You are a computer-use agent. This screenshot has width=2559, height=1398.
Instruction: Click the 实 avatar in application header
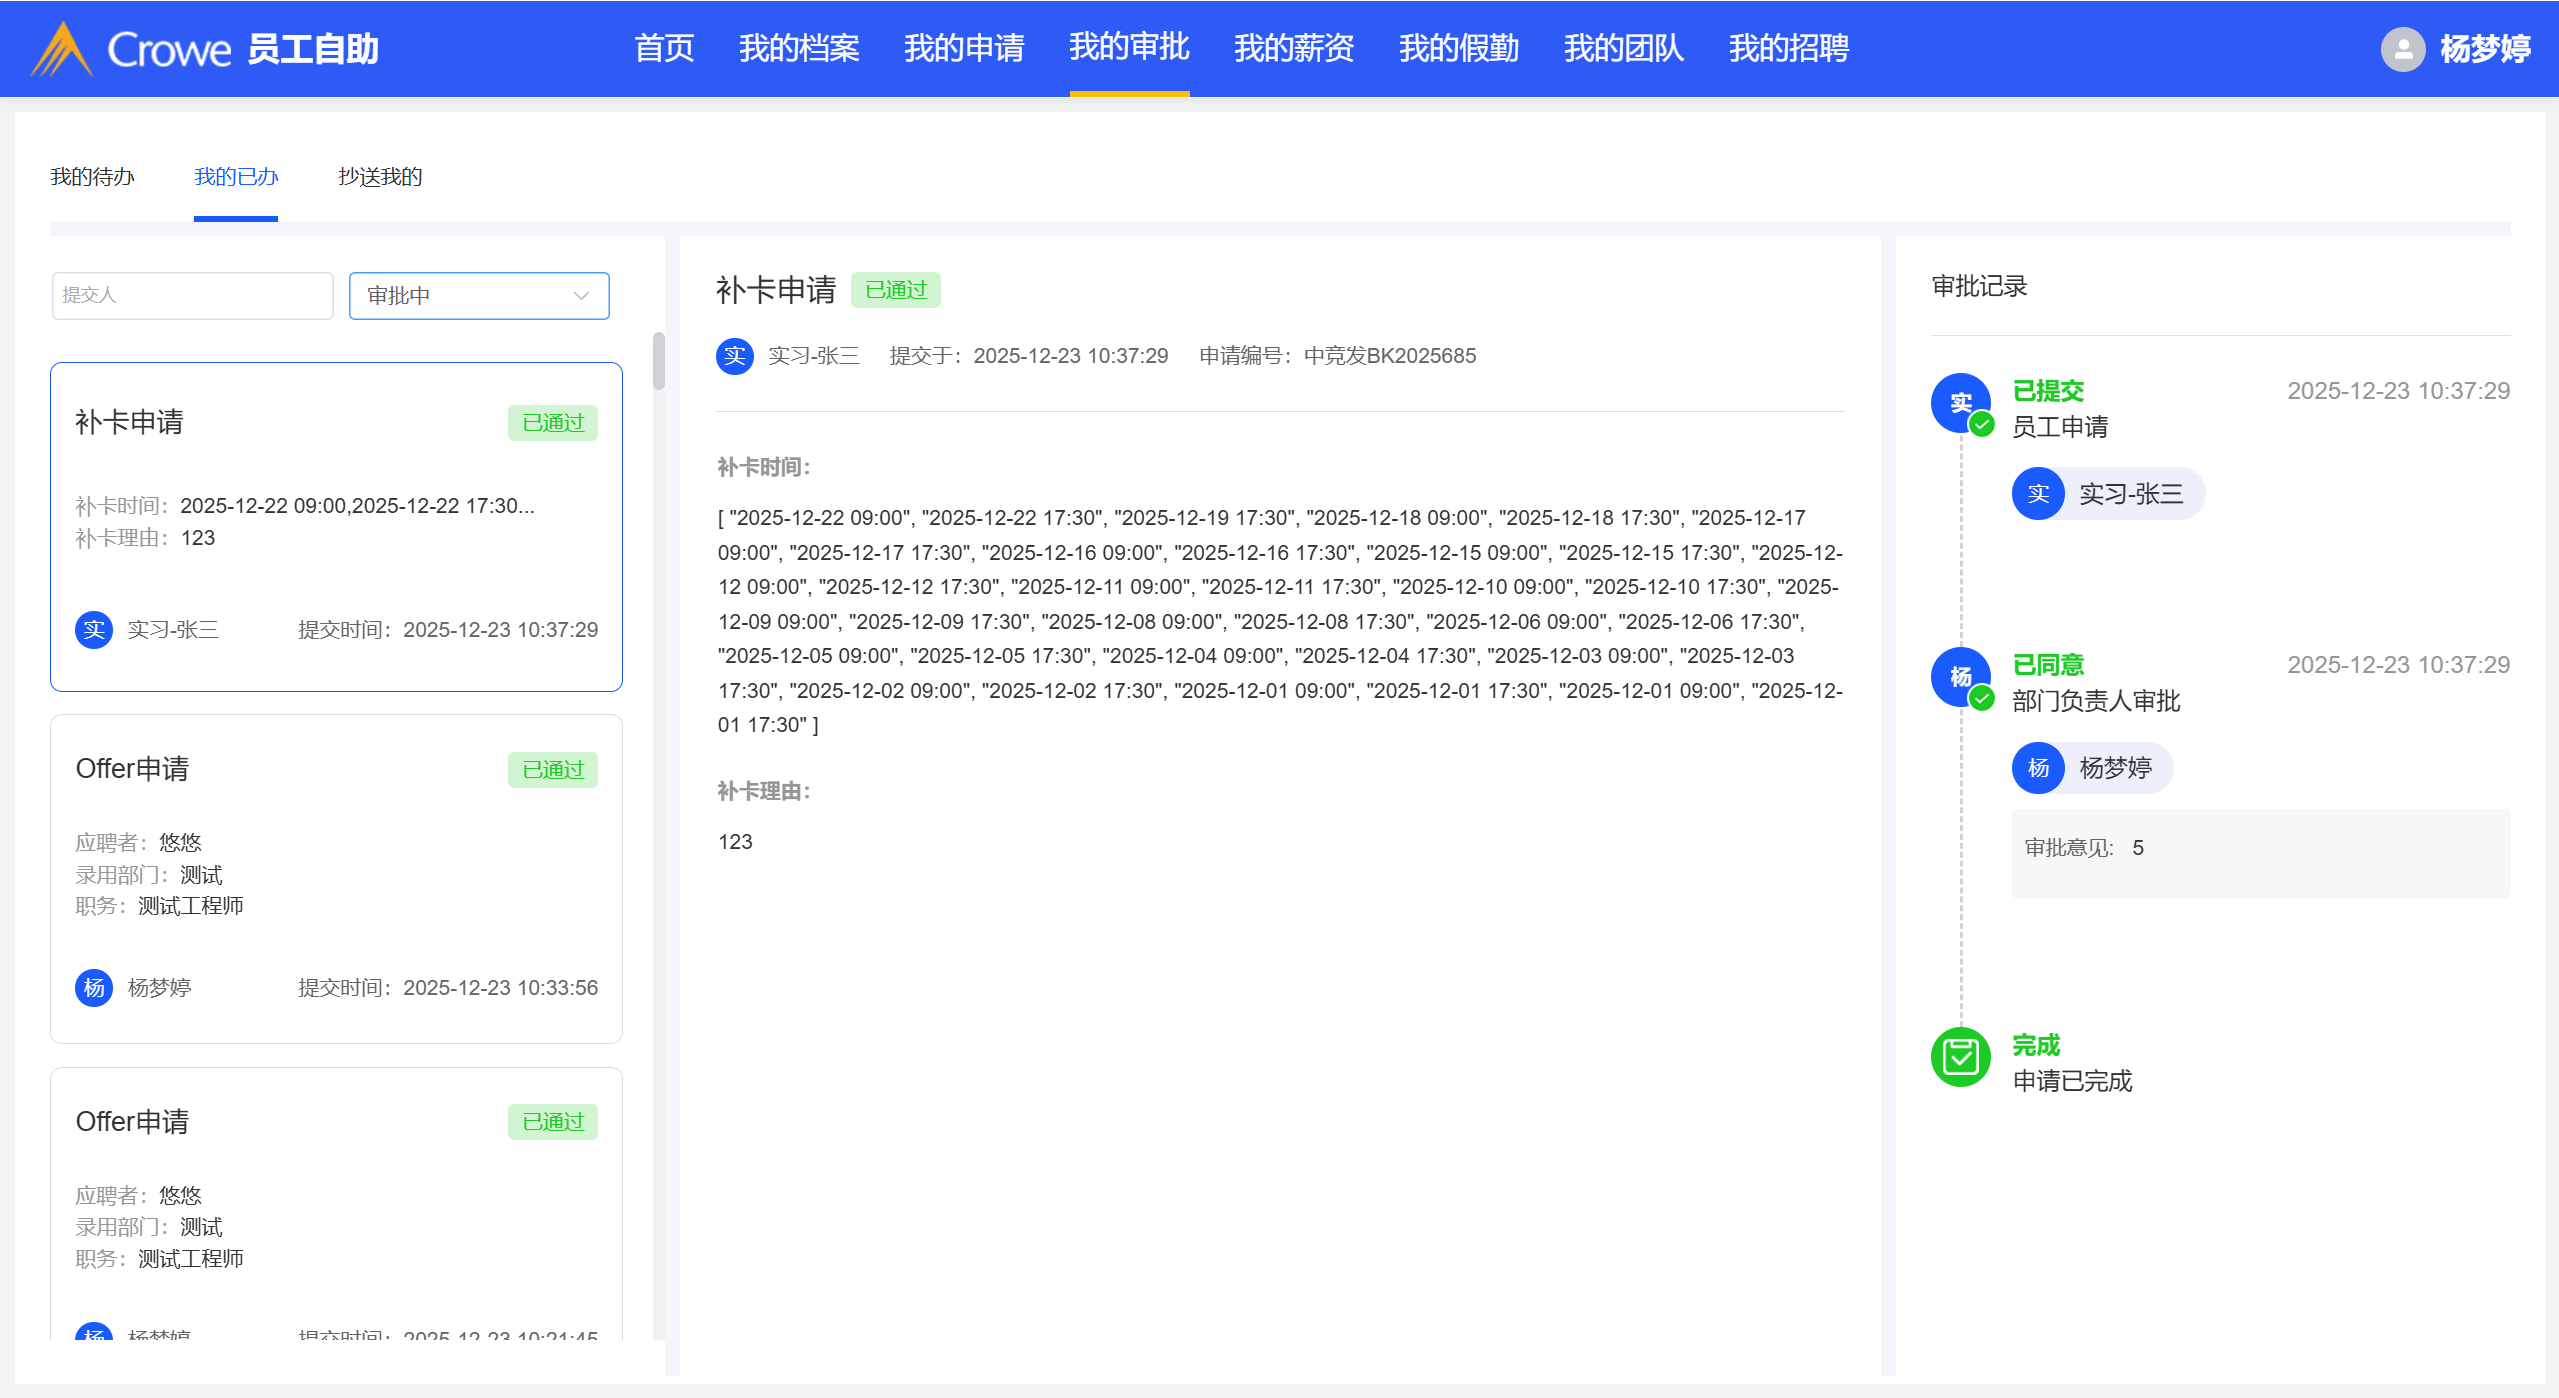click(x=735, y=356)
